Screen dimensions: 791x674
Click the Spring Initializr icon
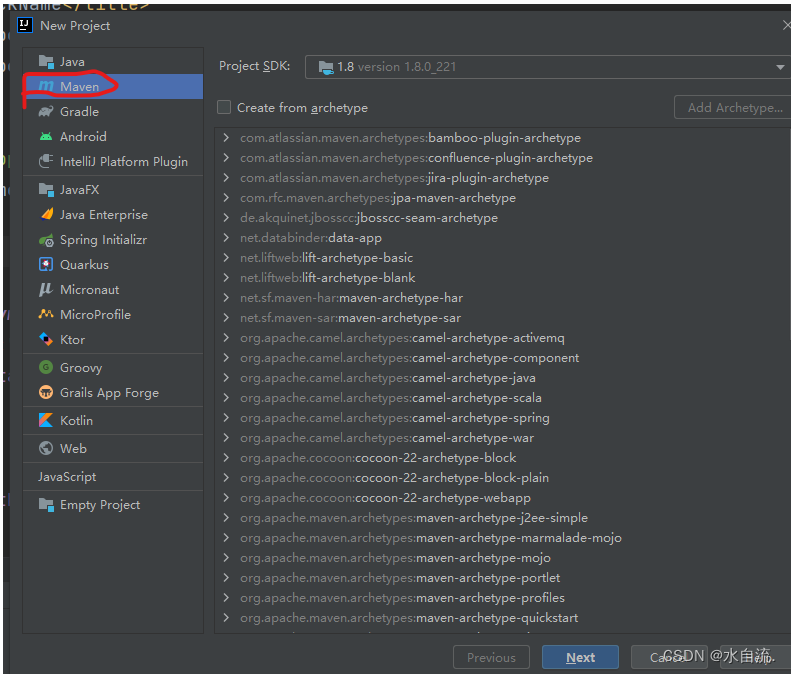tap(46, 240)
